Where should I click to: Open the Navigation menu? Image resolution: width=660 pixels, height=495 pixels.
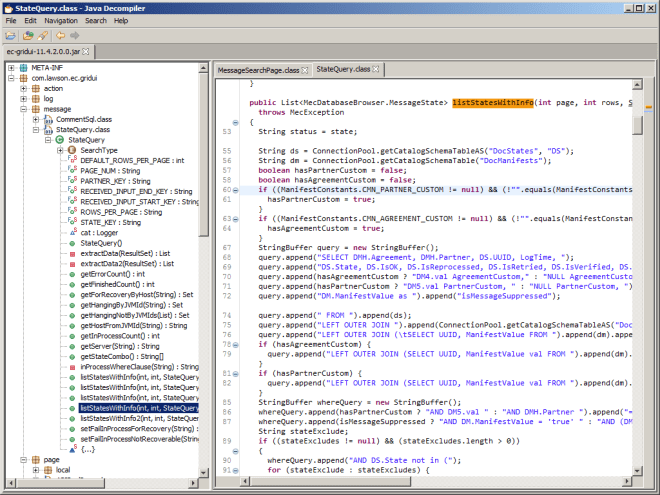(60, 20)
